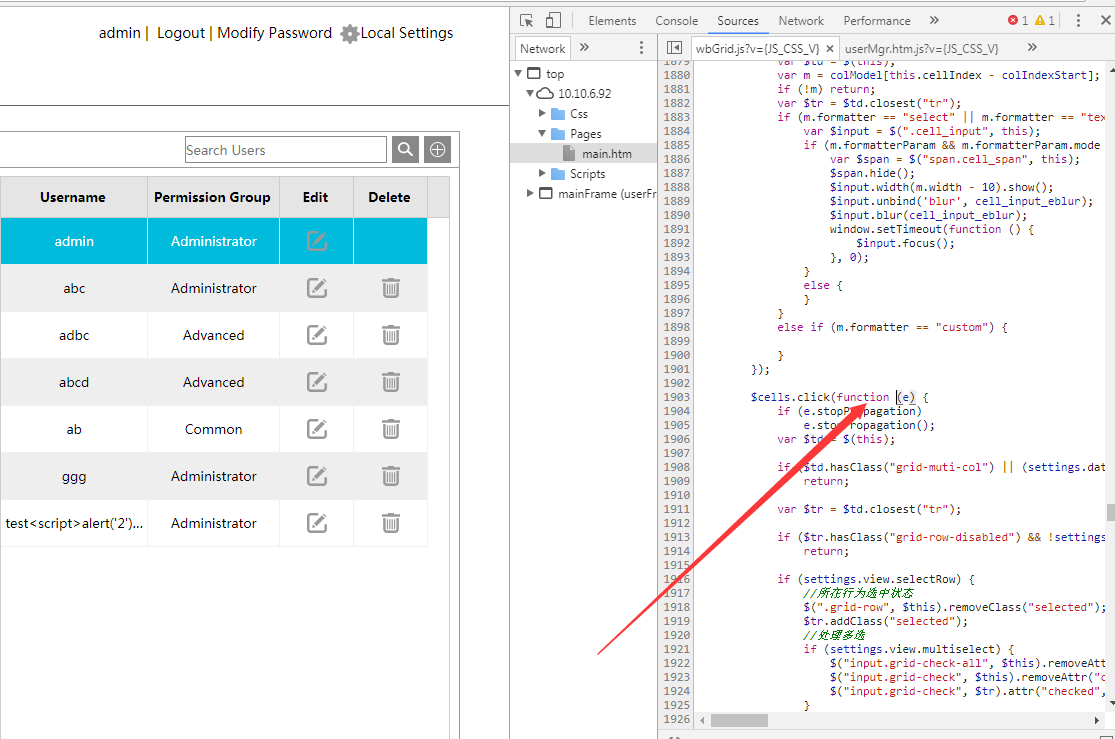The image size is (1115, 739).
Task: Click in the Search Users field
Action: [x=285, y=150]
